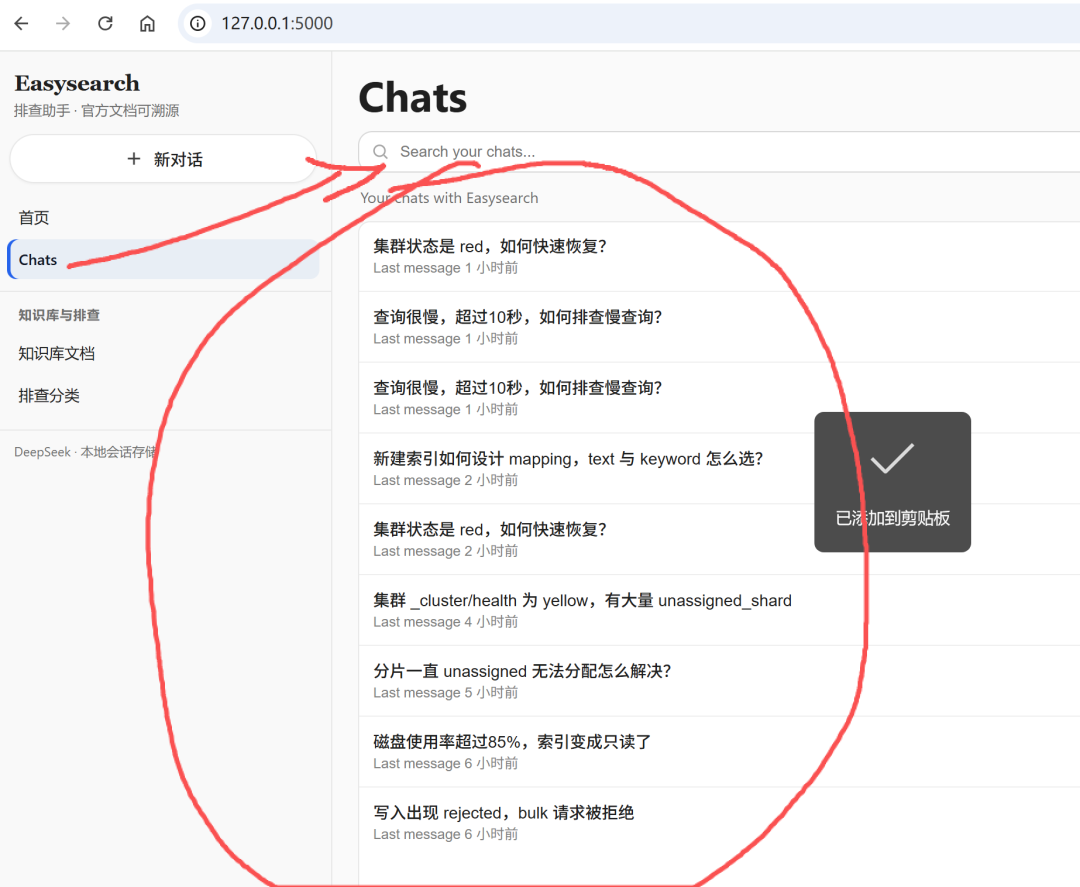Open the browser home page icon
This screenshot has height=887, width=1080.
click(x=147, y=23)
